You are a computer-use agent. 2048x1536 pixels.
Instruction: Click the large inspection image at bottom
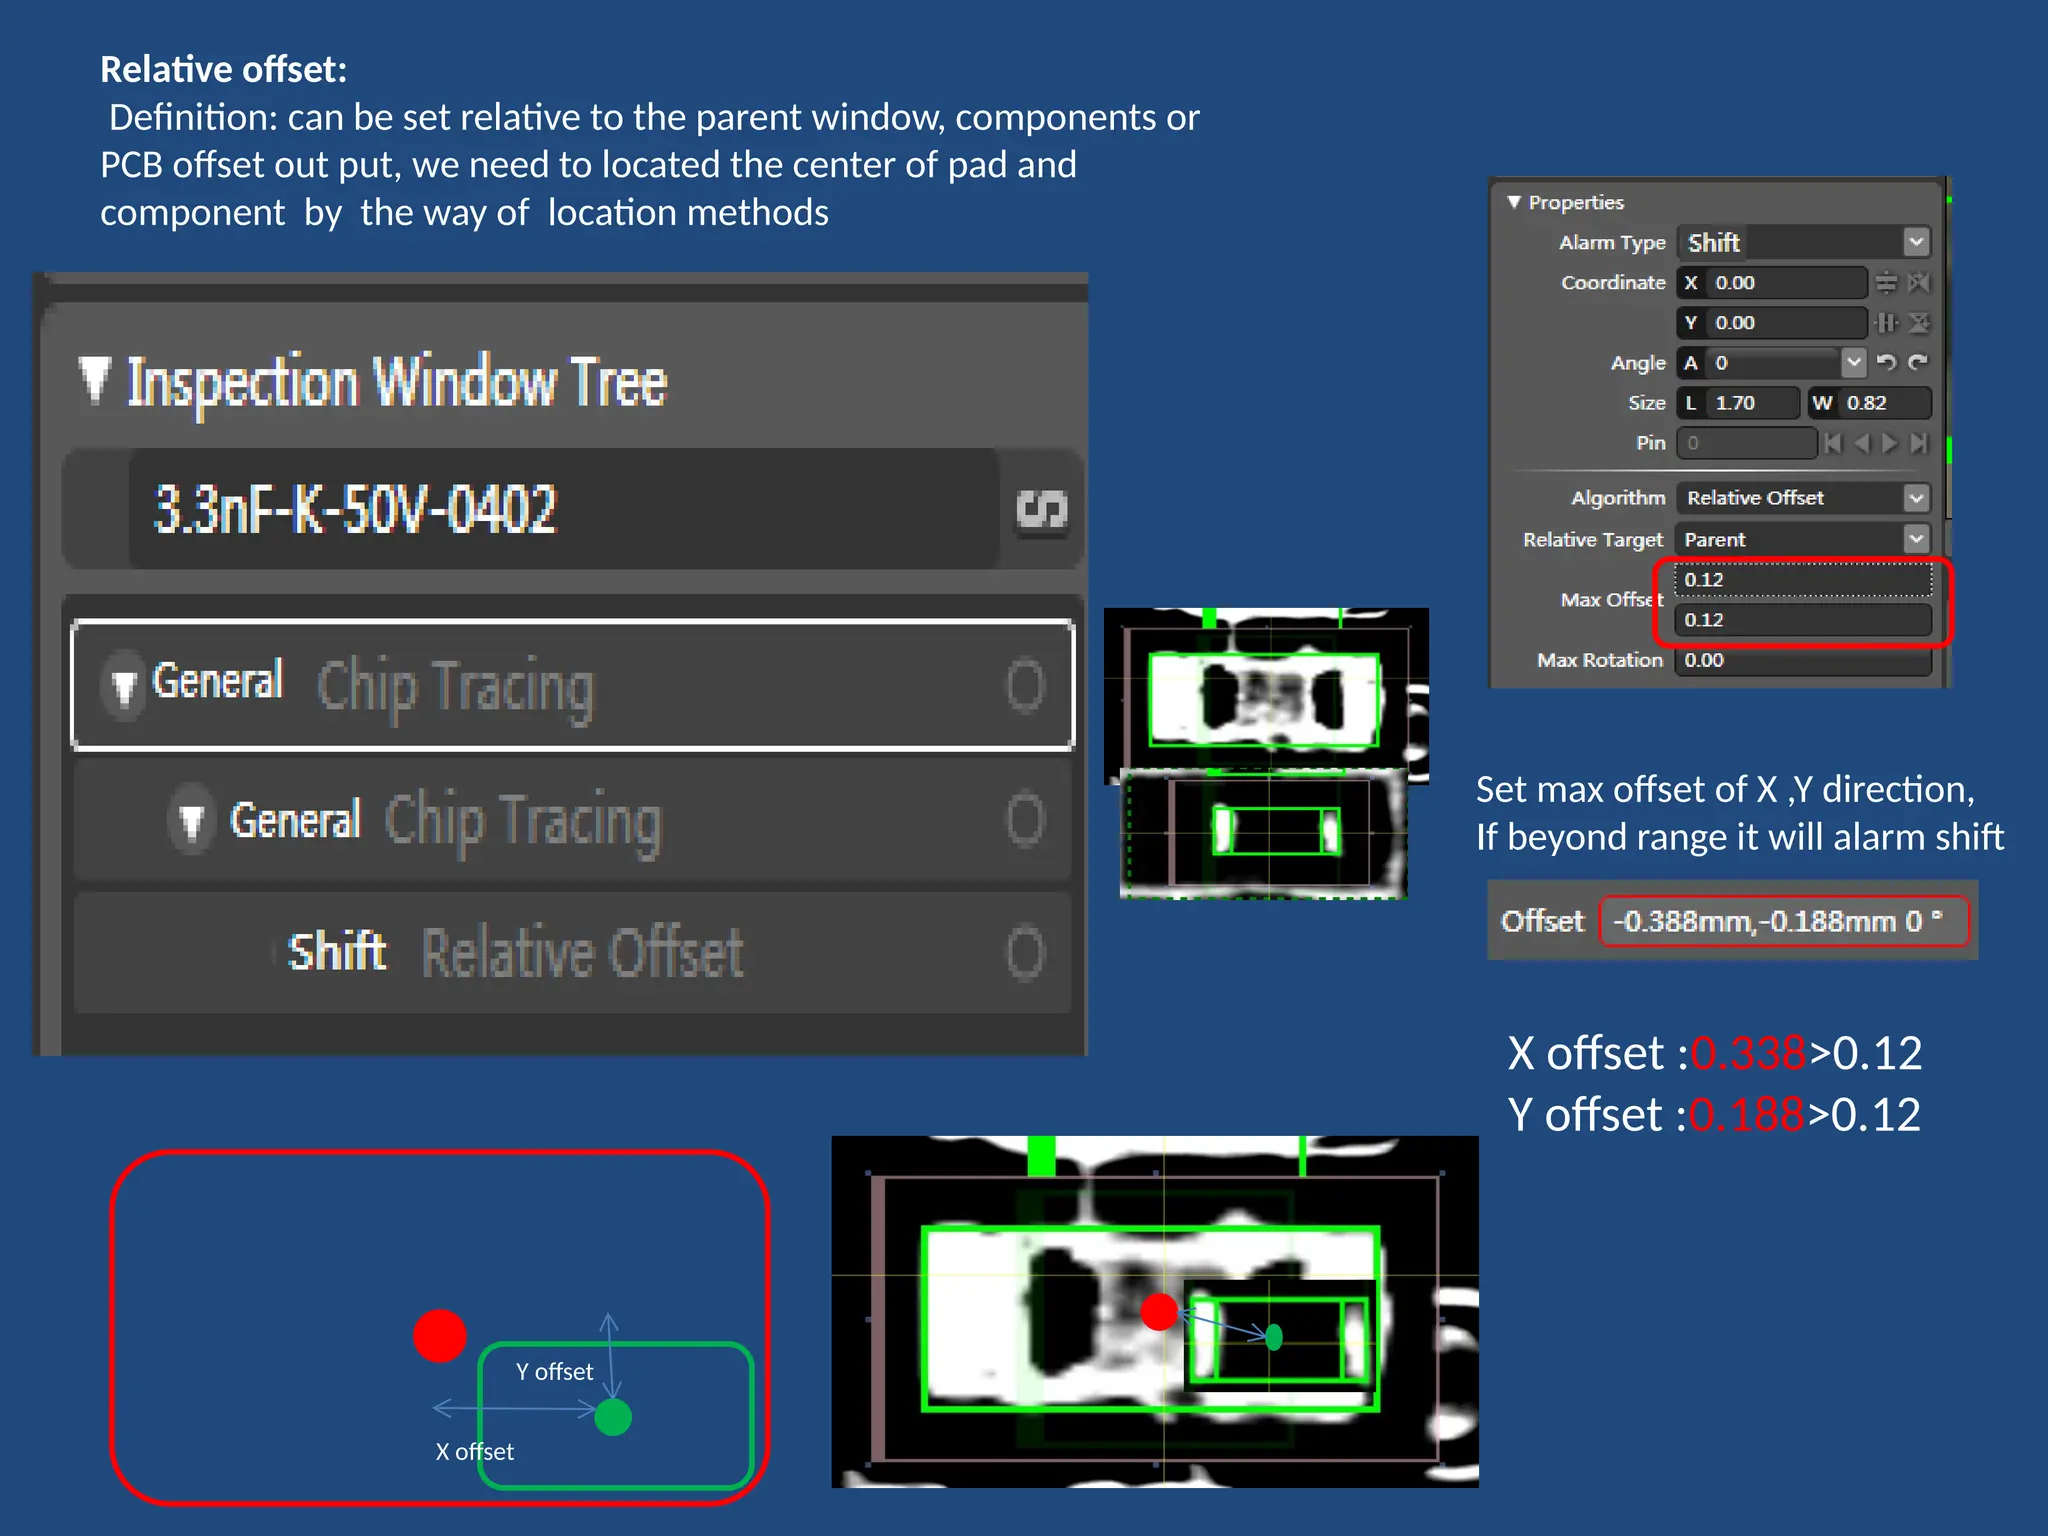point(1155,1311)
